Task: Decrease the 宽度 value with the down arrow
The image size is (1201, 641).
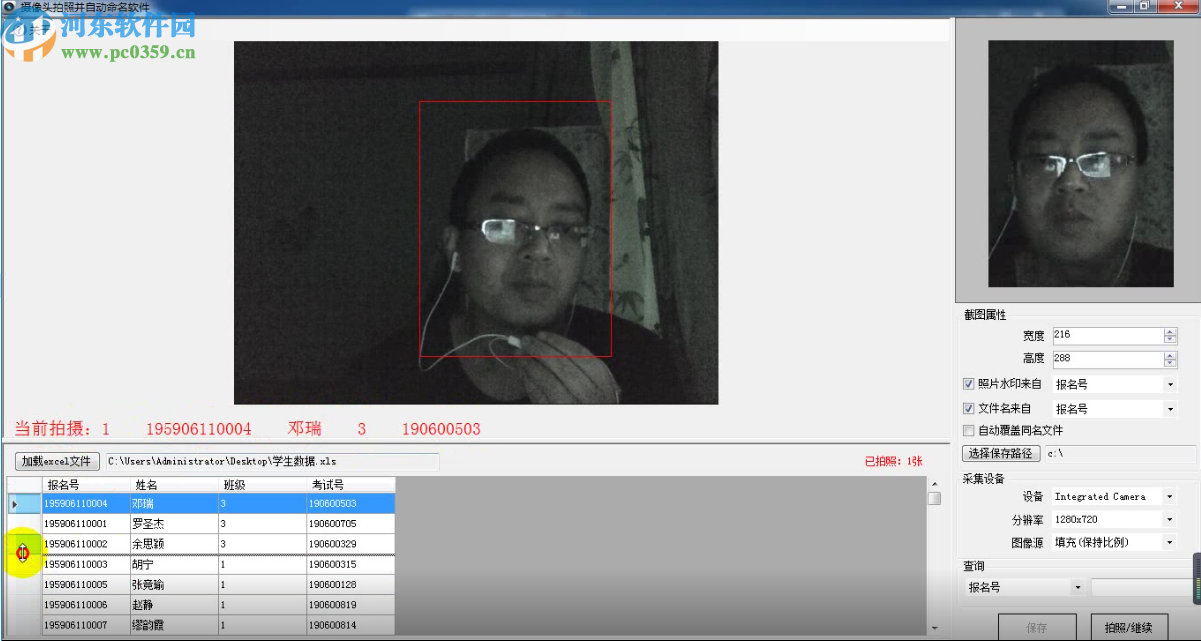Action: coord(1170,340)
